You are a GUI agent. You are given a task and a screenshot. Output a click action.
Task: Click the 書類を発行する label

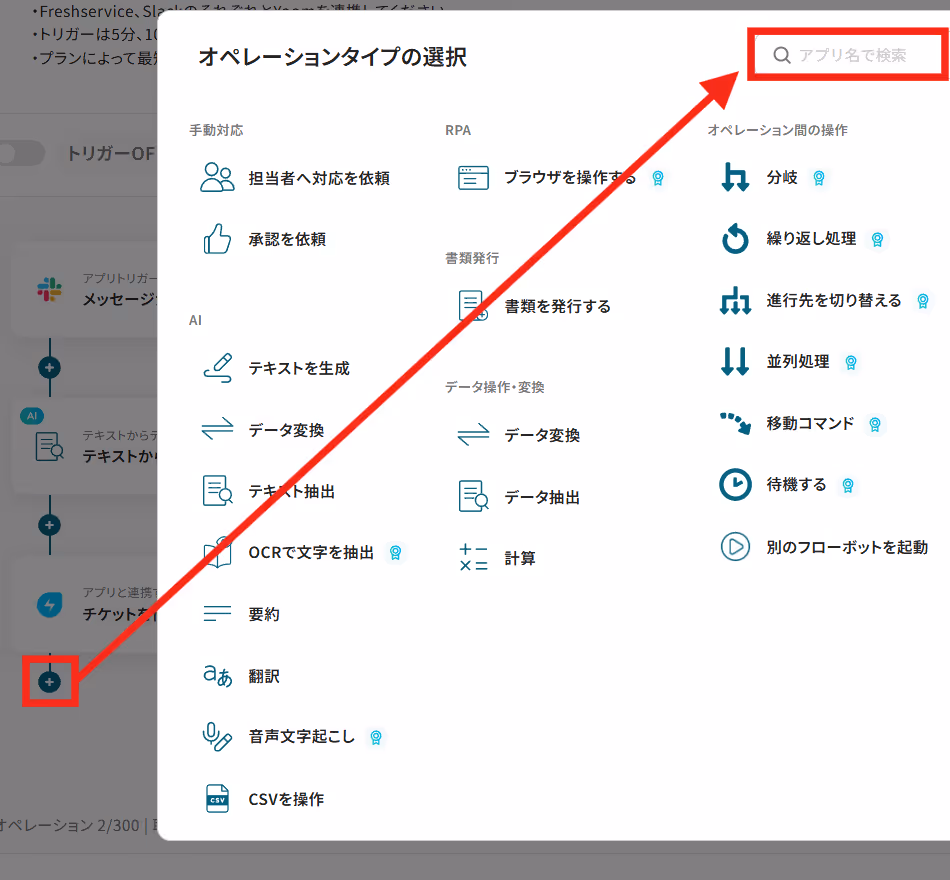pyautogui.click(x=557, y=306)
